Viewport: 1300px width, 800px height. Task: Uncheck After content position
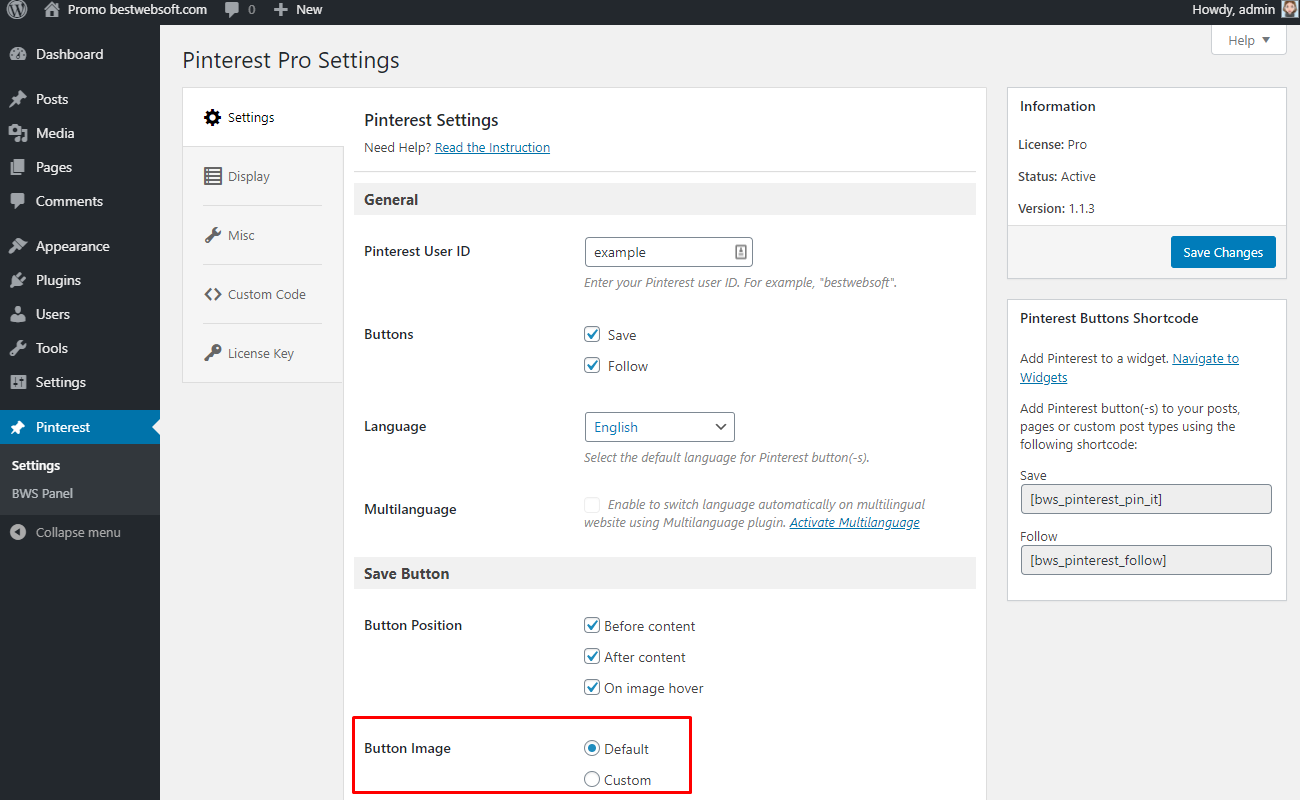point(592,657)
